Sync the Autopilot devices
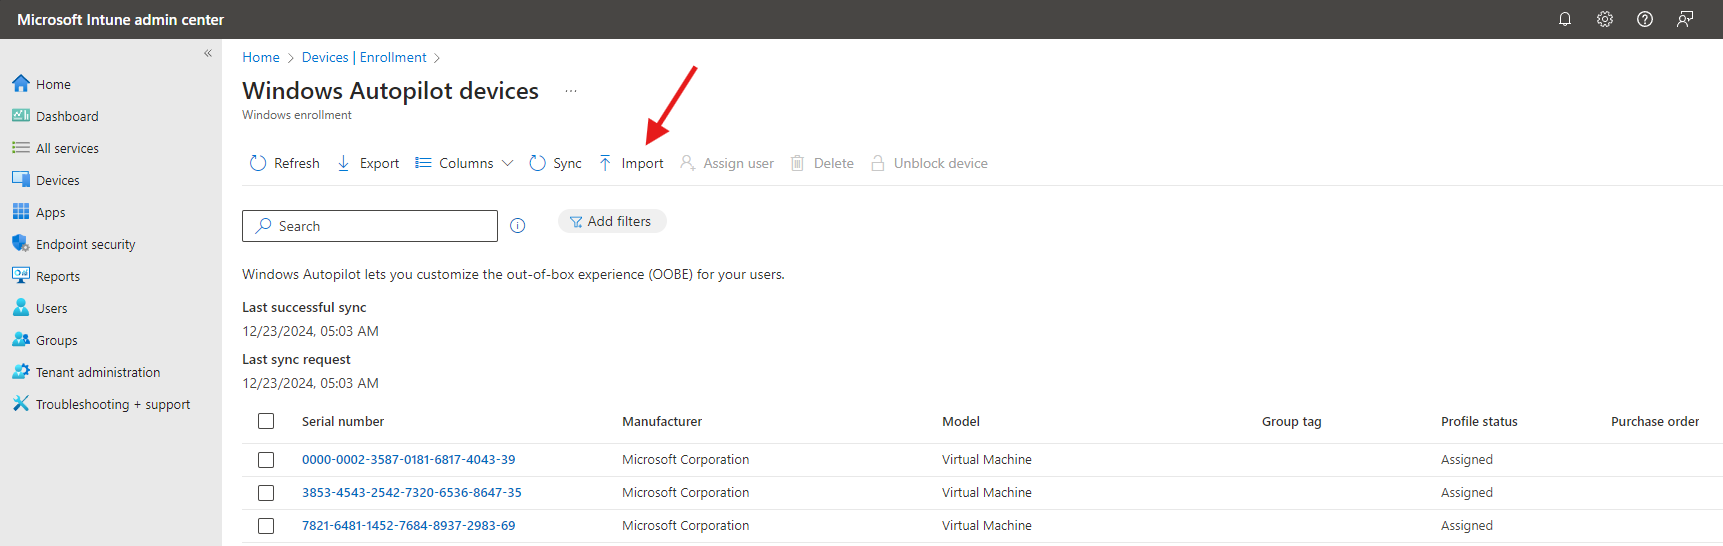1723x546 pixels. pyautogui.click(x=555, y=163)
